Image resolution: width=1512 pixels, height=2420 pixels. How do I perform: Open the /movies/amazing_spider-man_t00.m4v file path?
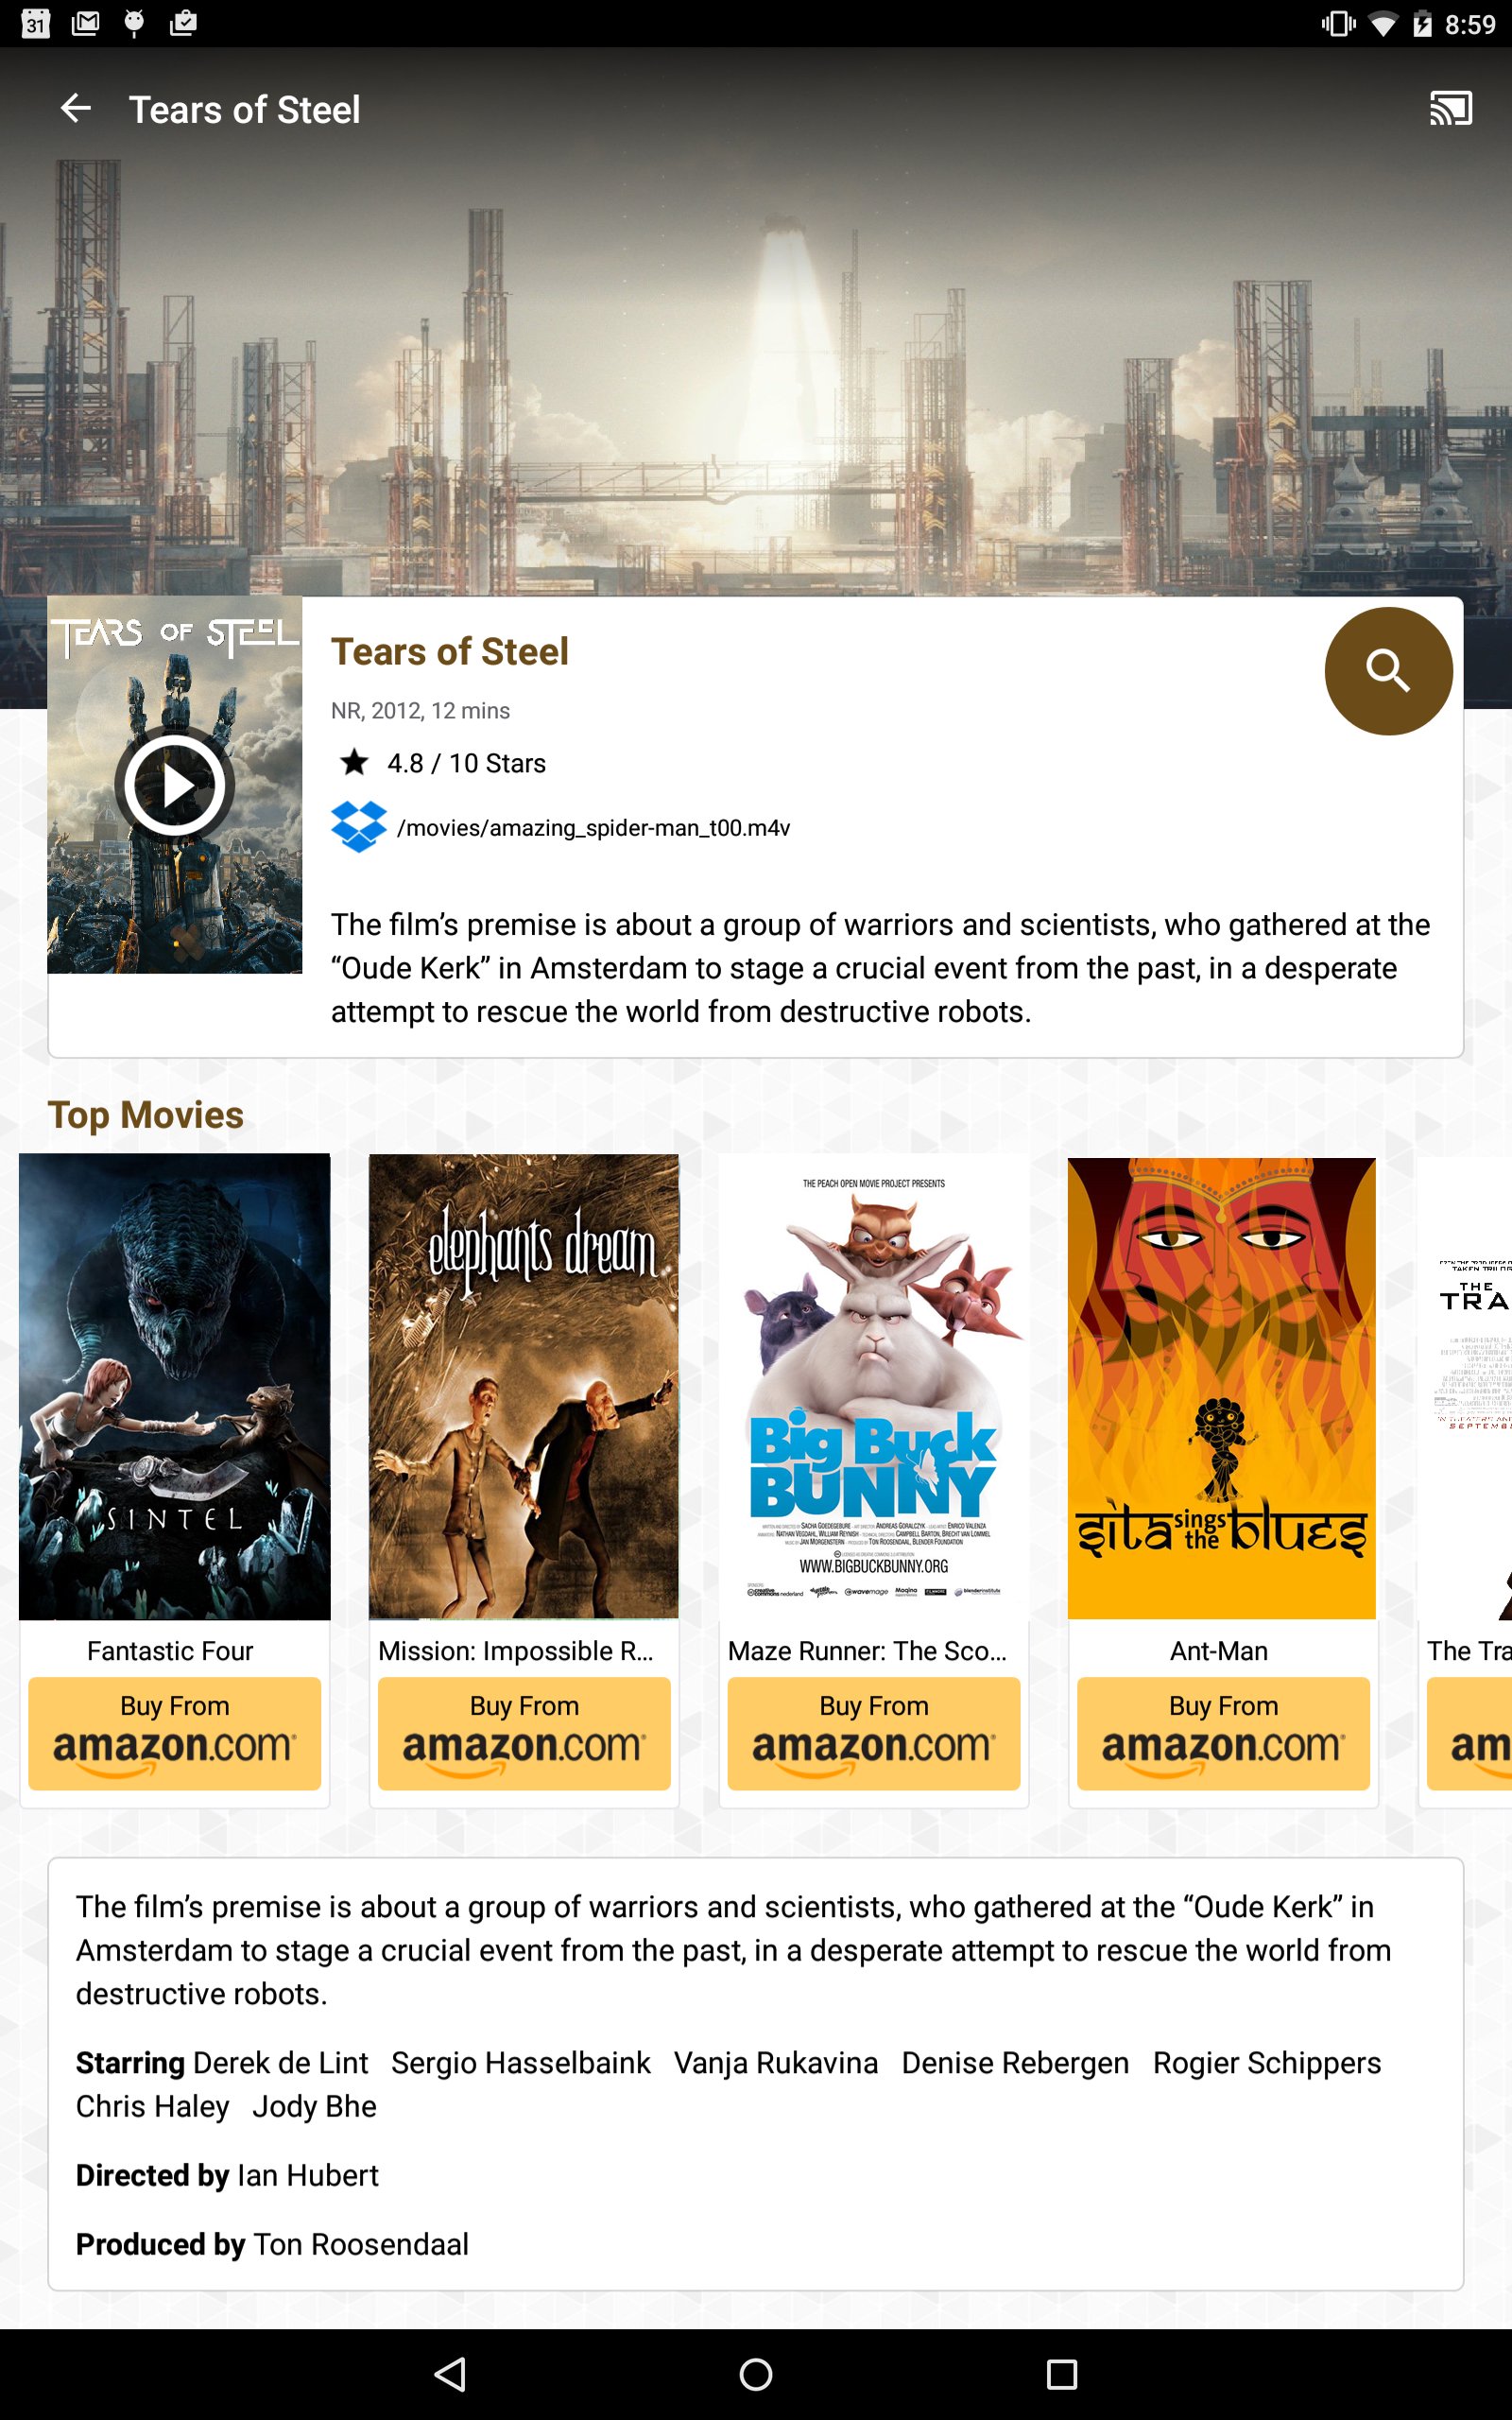594,828
